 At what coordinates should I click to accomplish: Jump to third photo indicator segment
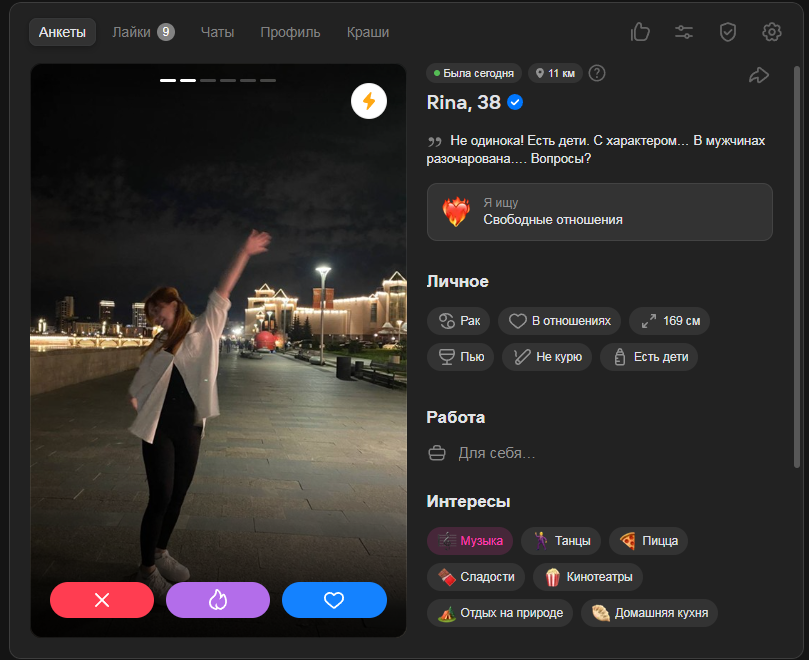208,80
